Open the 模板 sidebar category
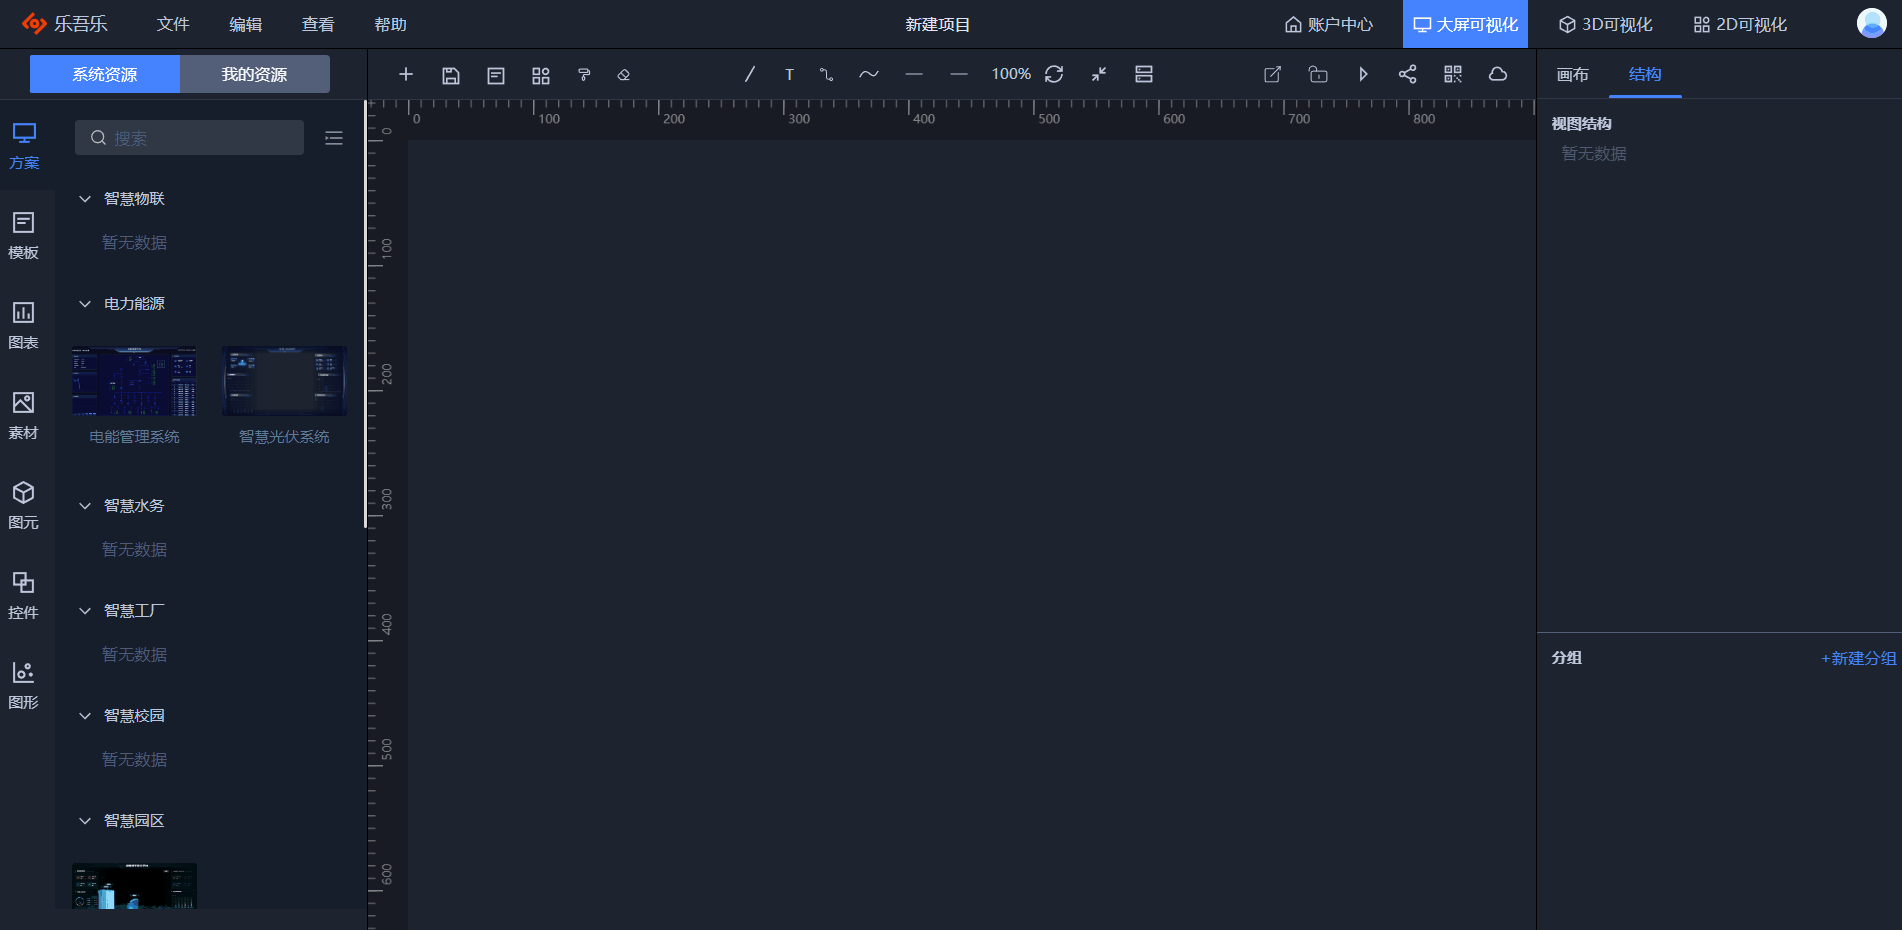This screenshot has width=1902, height=930. click(24, 236)
